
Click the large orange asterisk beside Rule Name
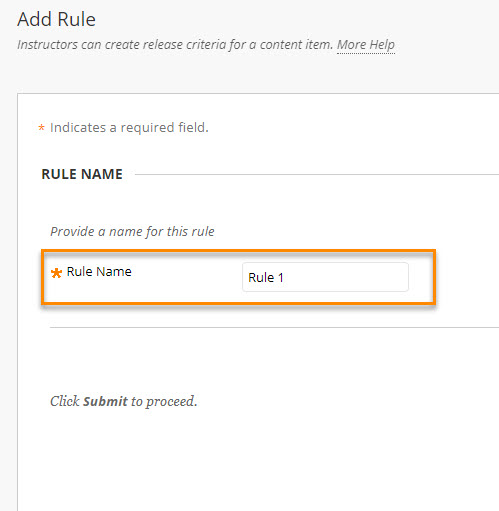[56, 273]
